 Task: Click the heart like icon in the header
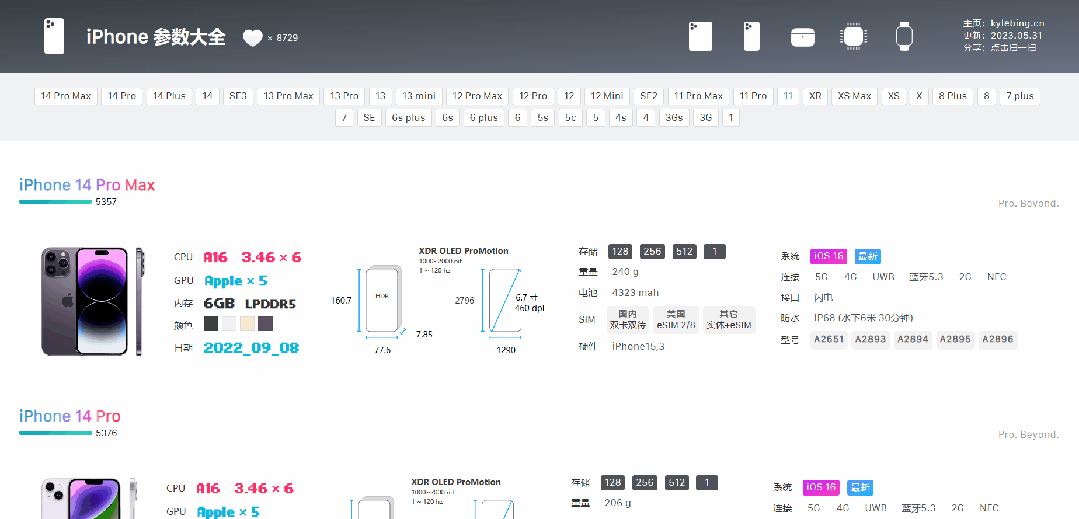[x=253, y=38]
